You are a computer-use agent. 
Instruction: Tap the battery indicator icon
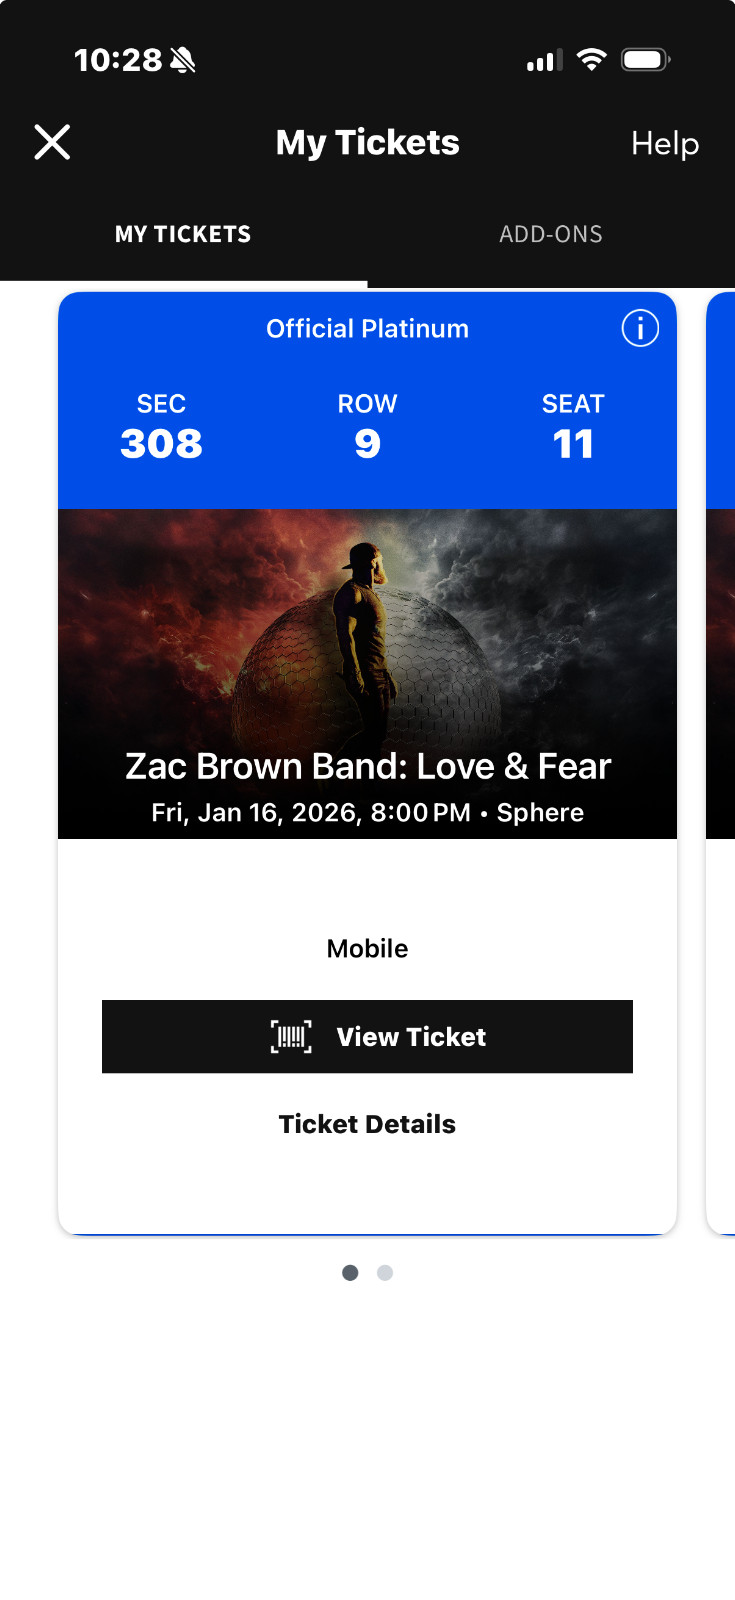click(x=645, y=58)
